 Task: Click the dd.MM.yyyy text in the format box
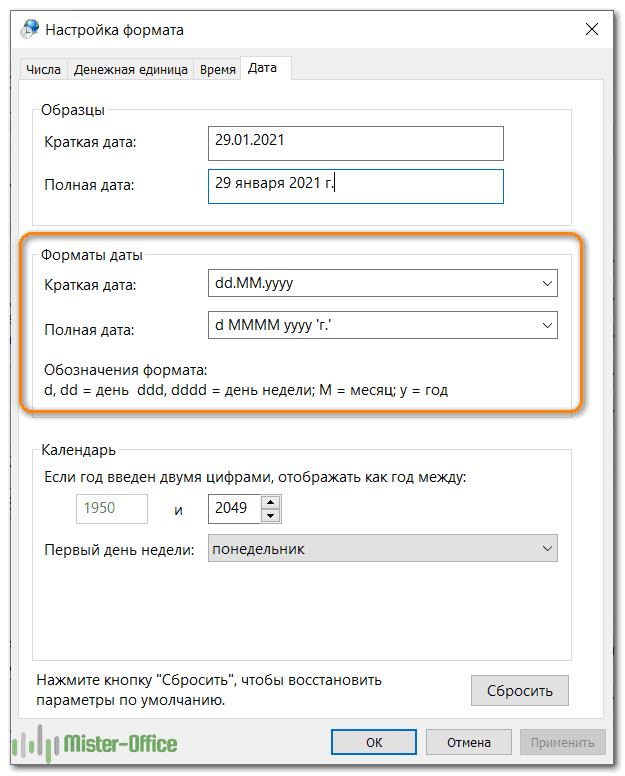[x=254, y=284]
